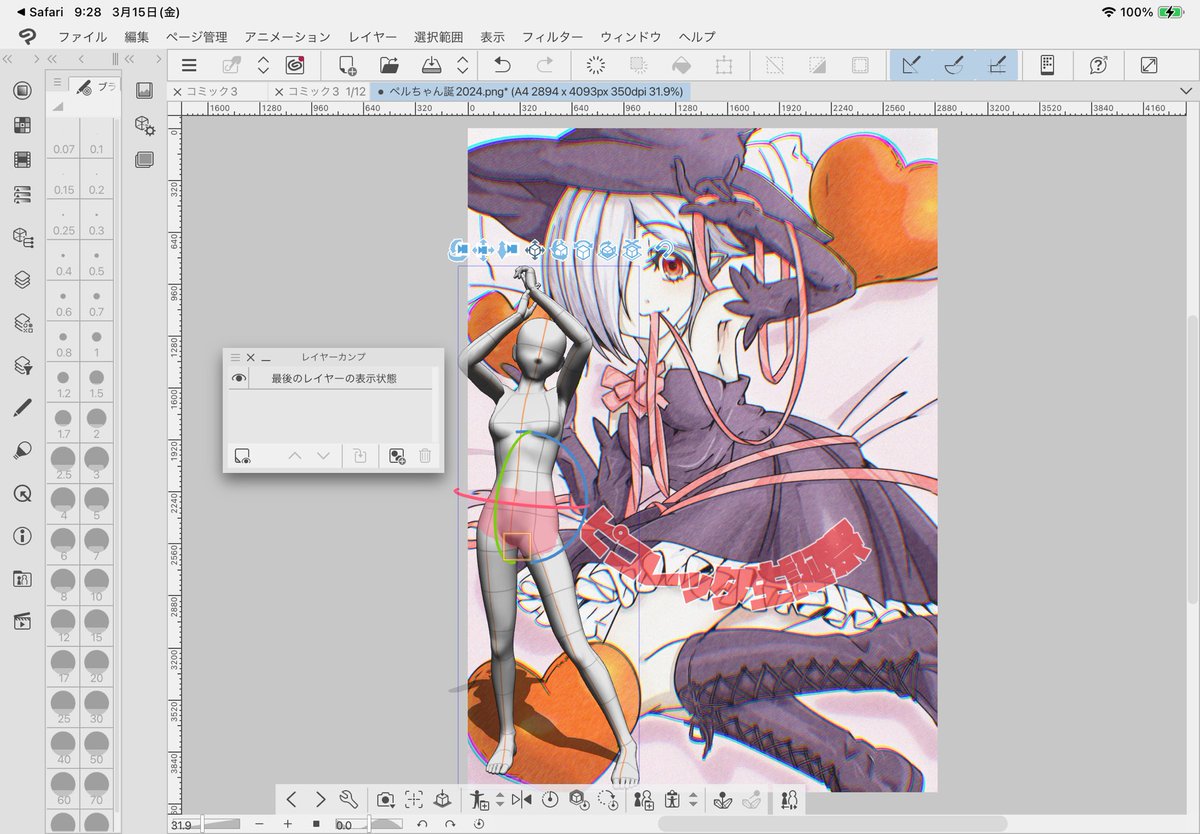Image resolution: width=1200 pixels, height=834 pixels.
Task: Open Clip Studio app logo menu
Action: [27, 36]
